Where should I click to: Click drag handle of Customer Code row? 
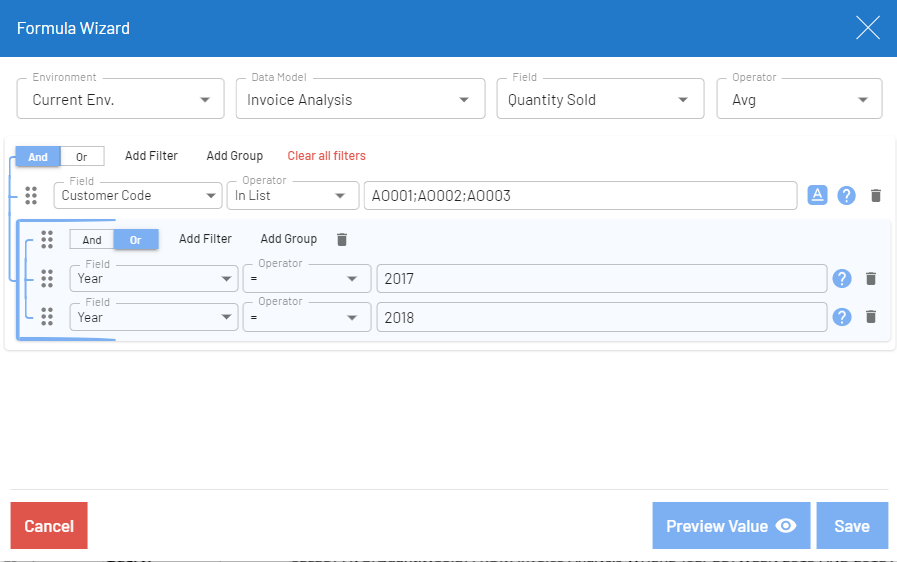tap(31, 196)
